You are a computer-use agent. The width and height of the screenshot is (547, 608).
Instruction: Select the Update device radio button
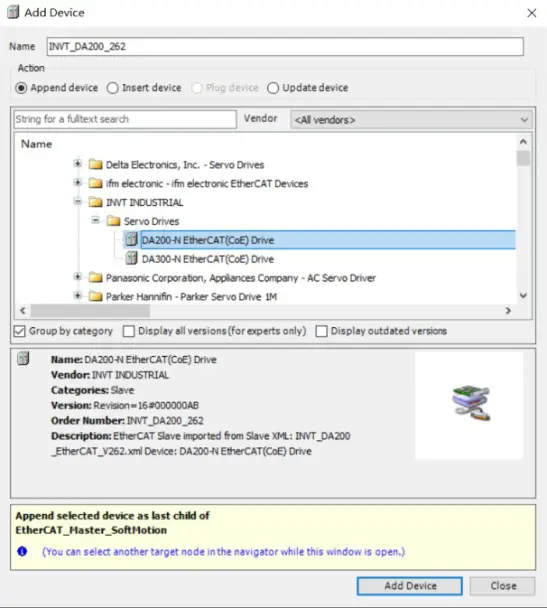tap(273, 88)
